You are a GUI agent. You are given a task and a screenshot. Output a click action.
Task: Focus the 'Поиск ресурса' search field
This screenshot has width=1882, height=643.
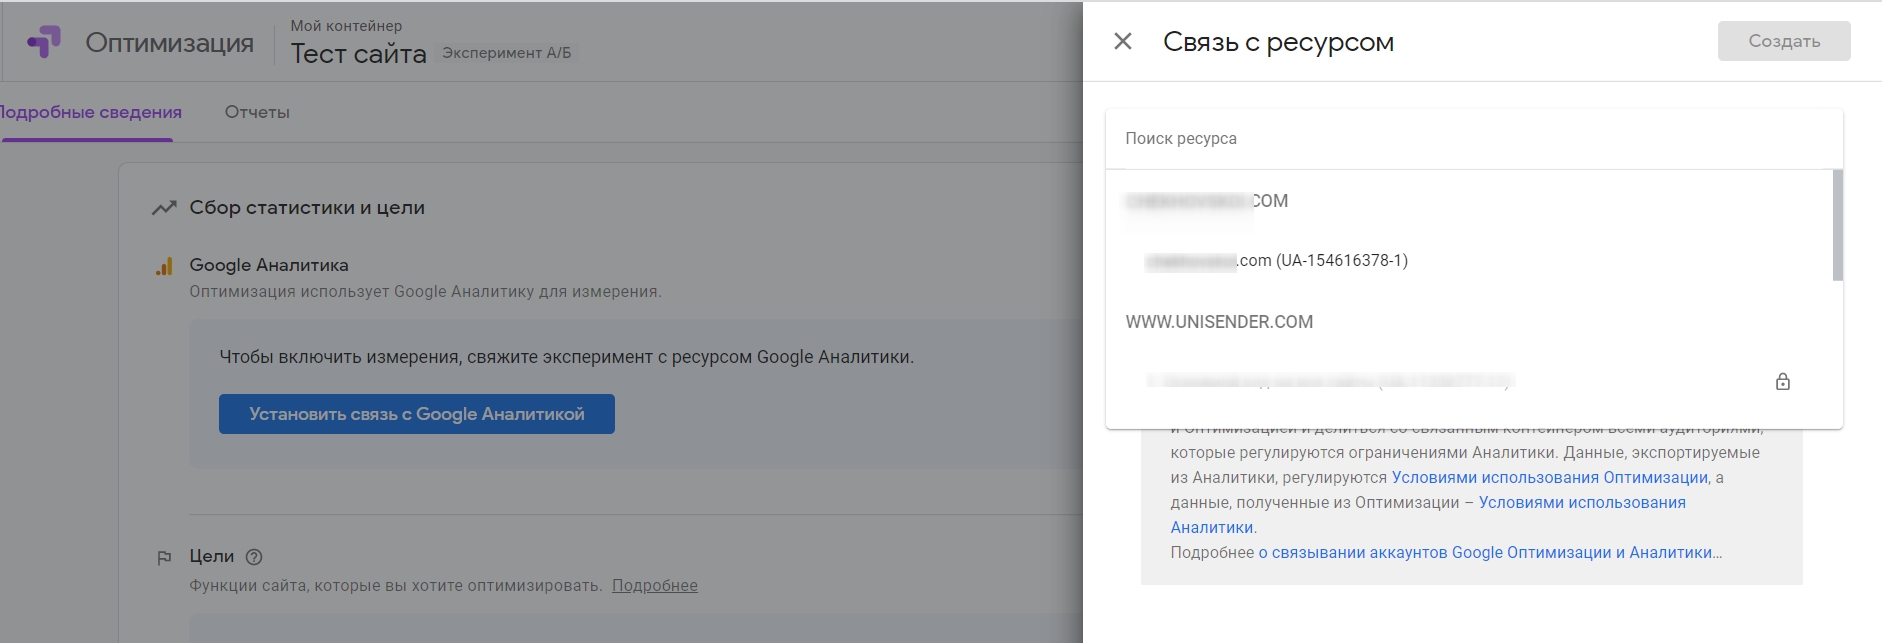coord(1474,139)
